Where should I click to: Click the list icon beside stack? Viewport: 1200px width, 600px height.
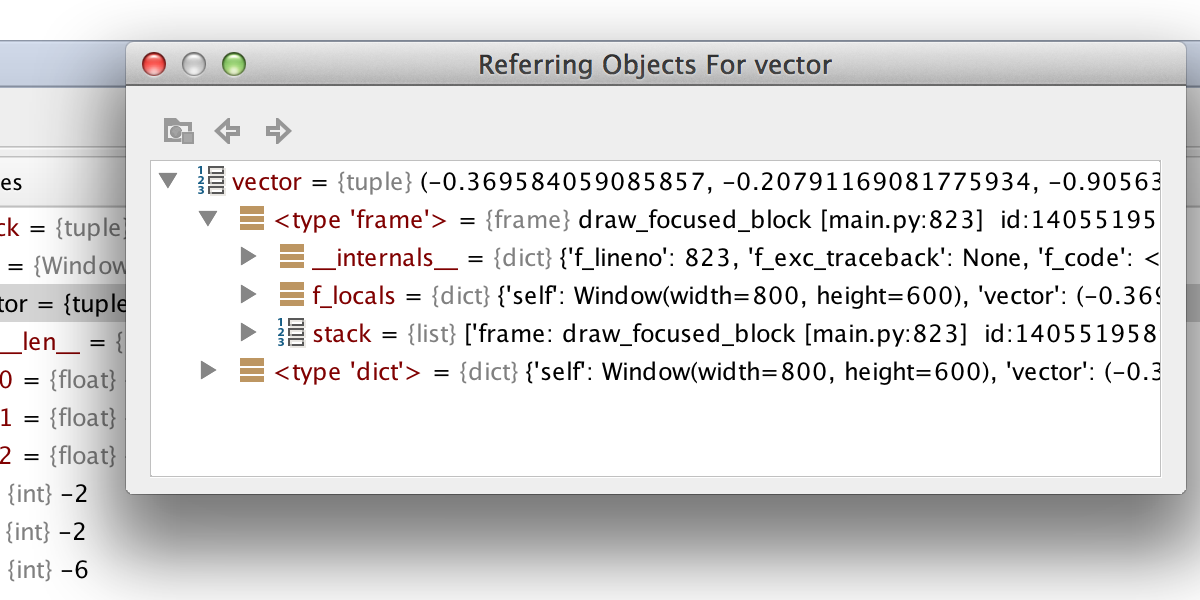coord(290,333)
